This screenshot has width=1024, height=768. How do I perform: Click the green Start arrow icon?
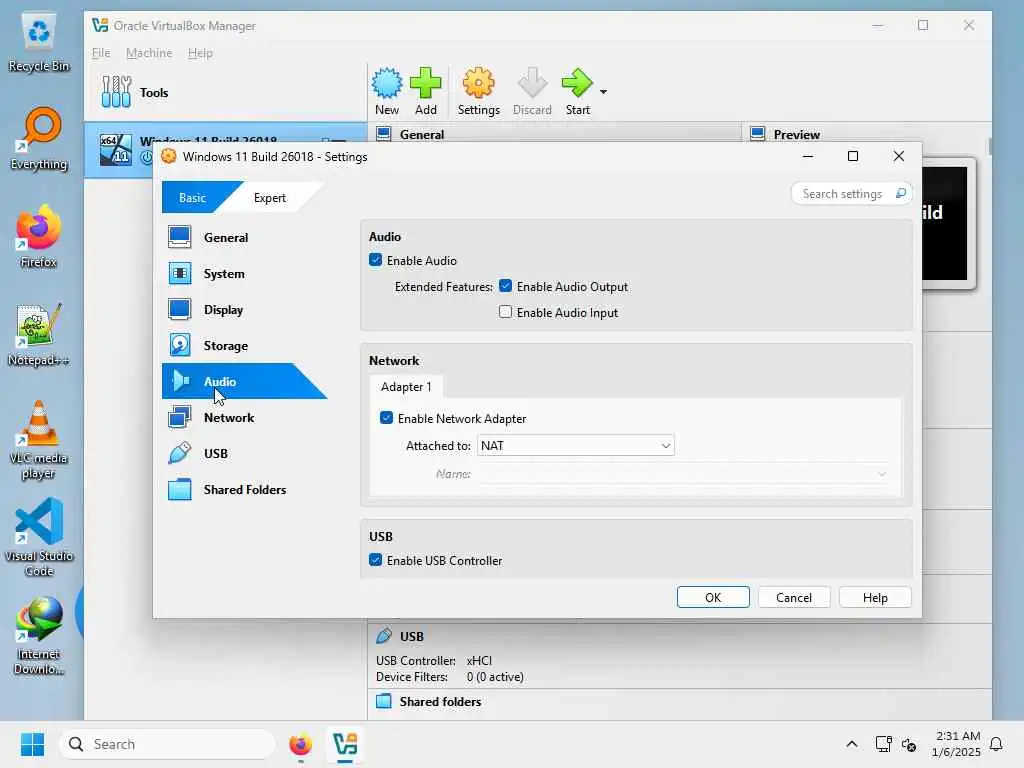(577, 84)
